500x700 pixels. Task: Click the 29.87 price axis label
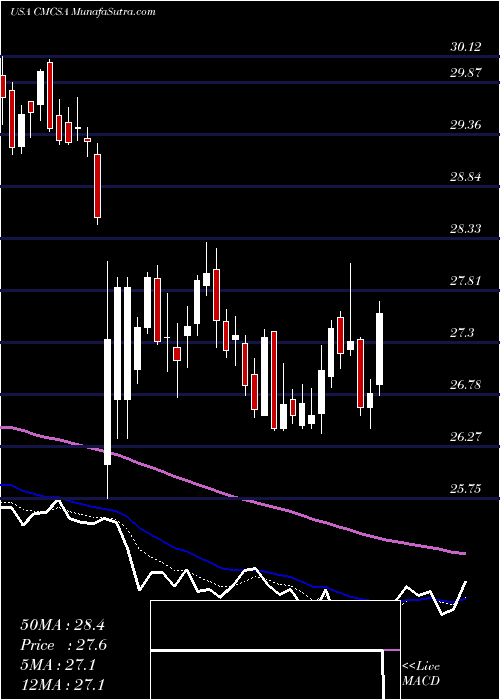click(466, 72)
